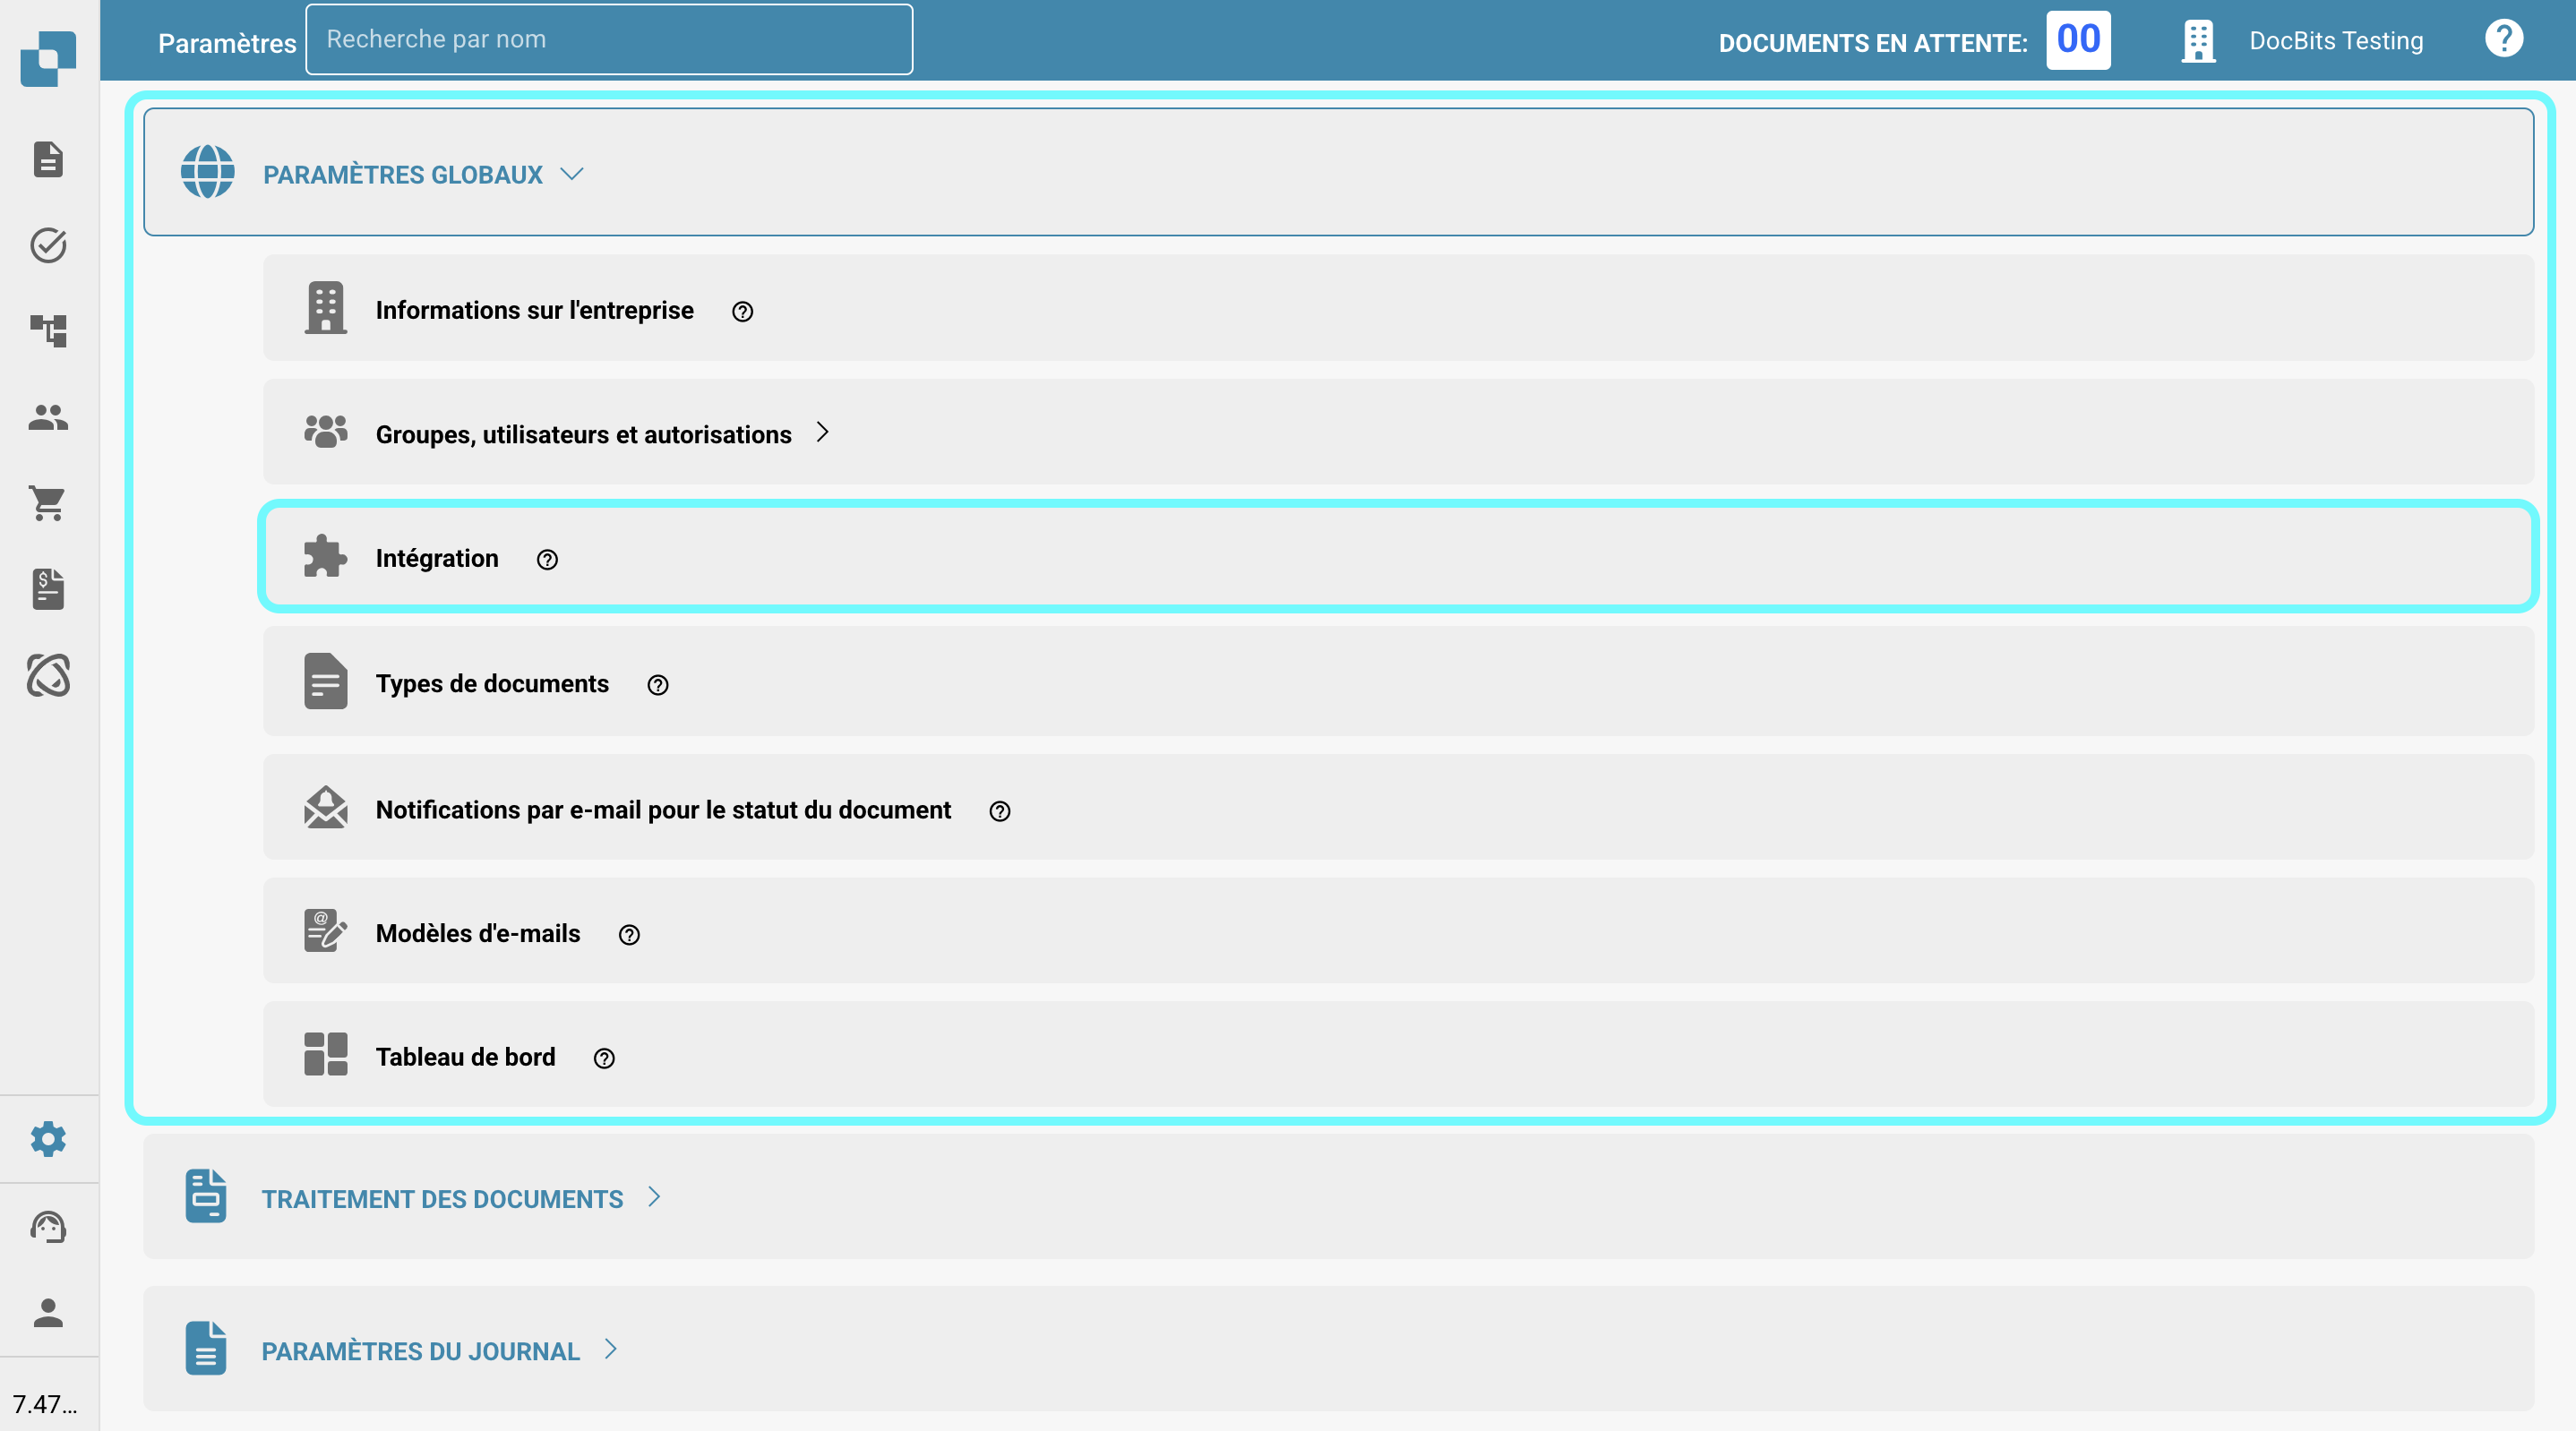The image size is (2576, 1431).
Task: Click help icon next to Intégration
Action: coord(547,560)
